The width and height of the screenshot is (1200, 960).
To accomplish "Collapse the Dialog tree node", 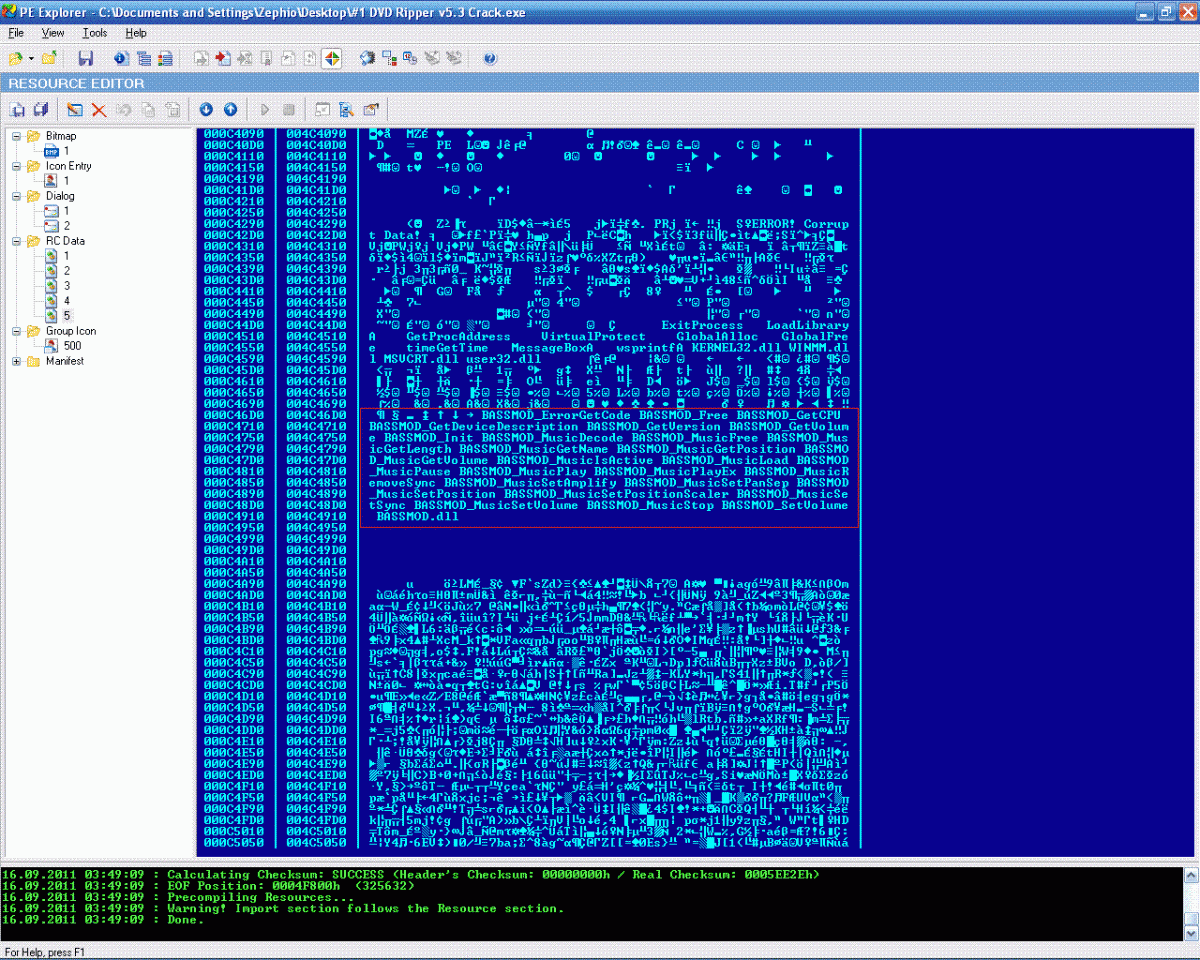I will pyautogui.click(x=17, y=196).
